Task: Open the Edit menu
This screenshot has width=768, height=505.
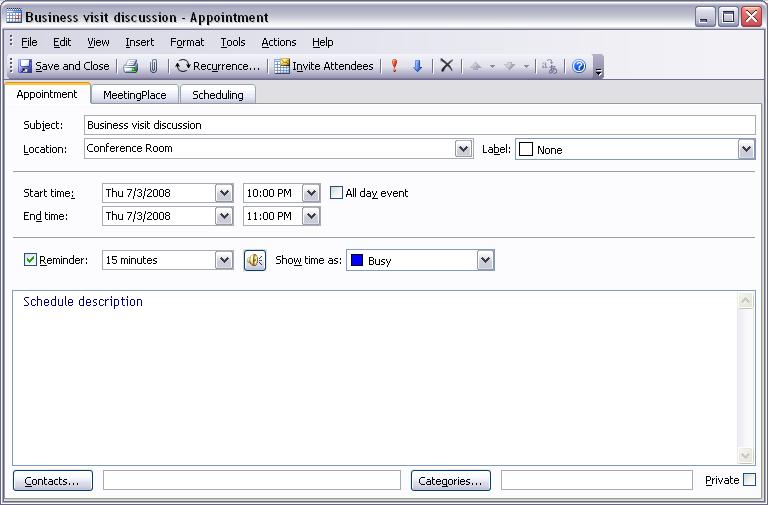Action: [x=62, y=42]
